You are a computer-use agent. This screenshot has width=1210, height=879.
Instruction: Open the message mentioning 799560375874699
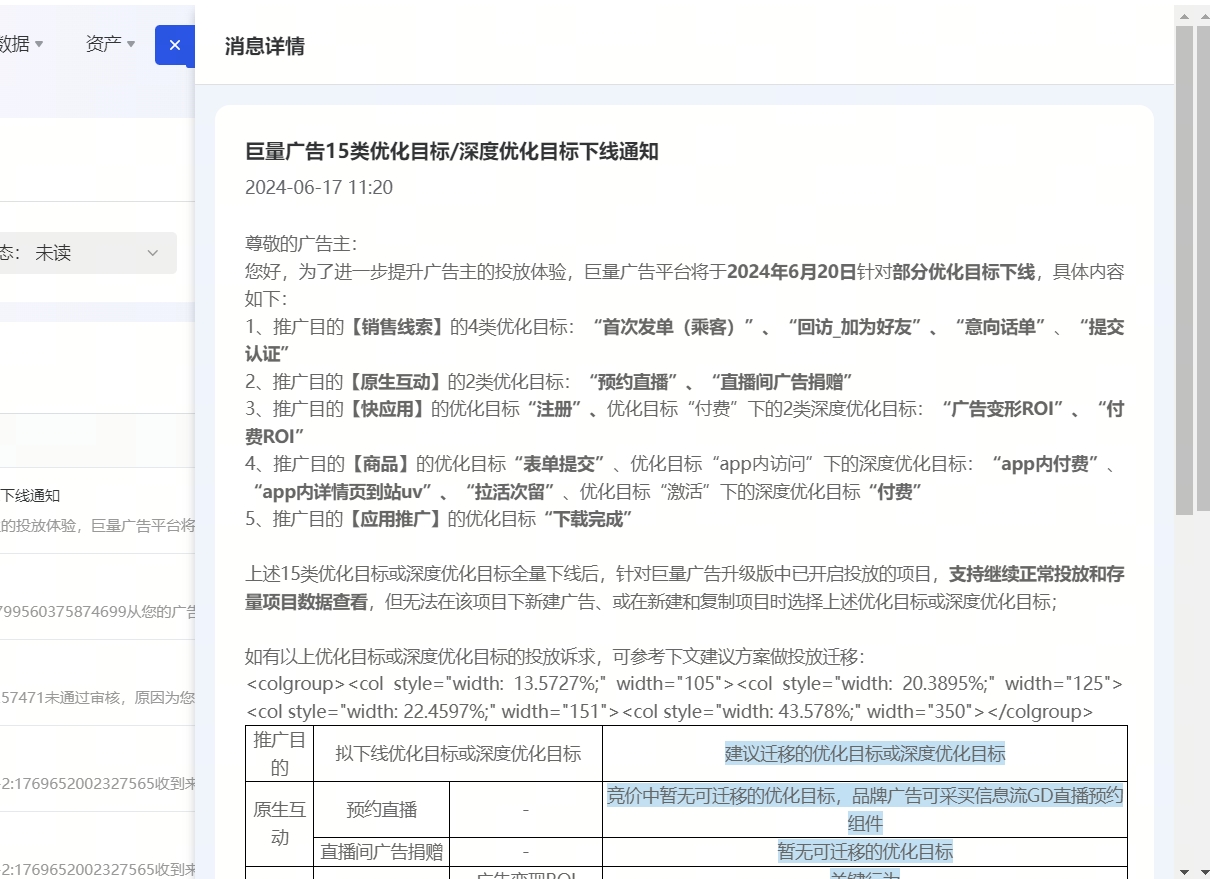click(x=98, y=596)
